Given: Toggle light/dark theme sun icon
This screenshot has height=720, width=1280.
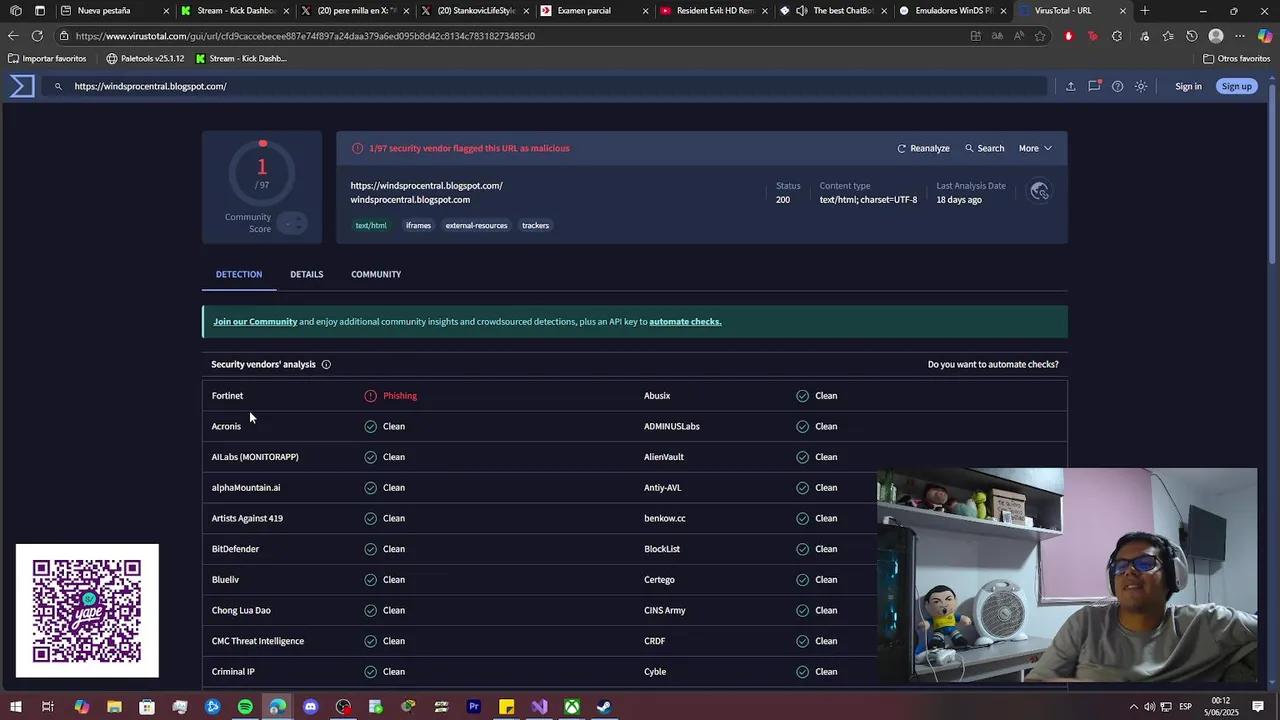Looking at the screenshot, I should (x=1141, y=86).
